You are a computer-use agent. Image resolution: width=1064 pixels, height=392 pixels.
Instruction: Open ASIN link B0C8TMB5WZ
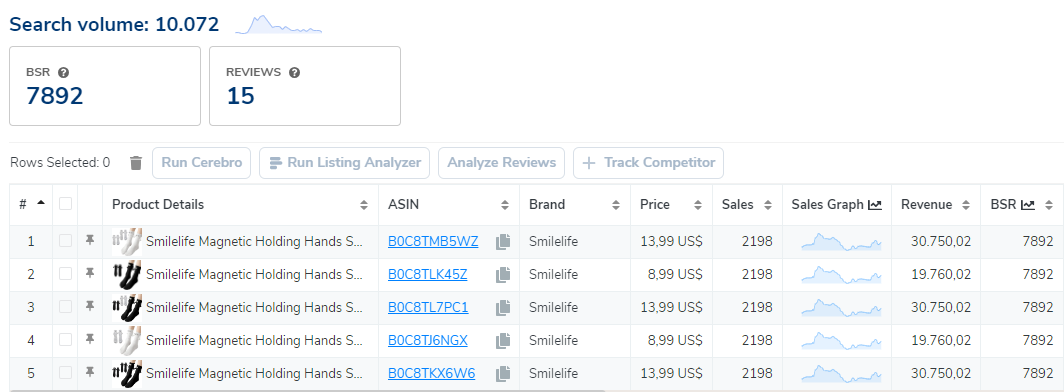coord(433,241)
